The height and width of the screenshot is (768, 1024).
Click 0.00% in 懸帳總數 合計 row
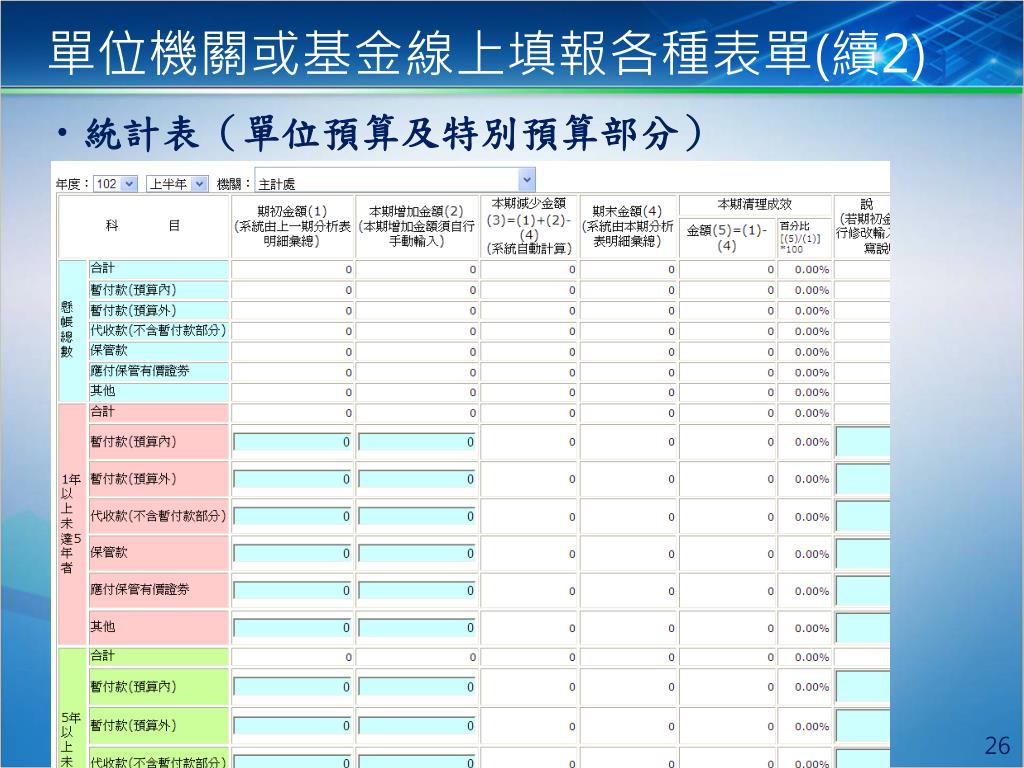point(812,270)
